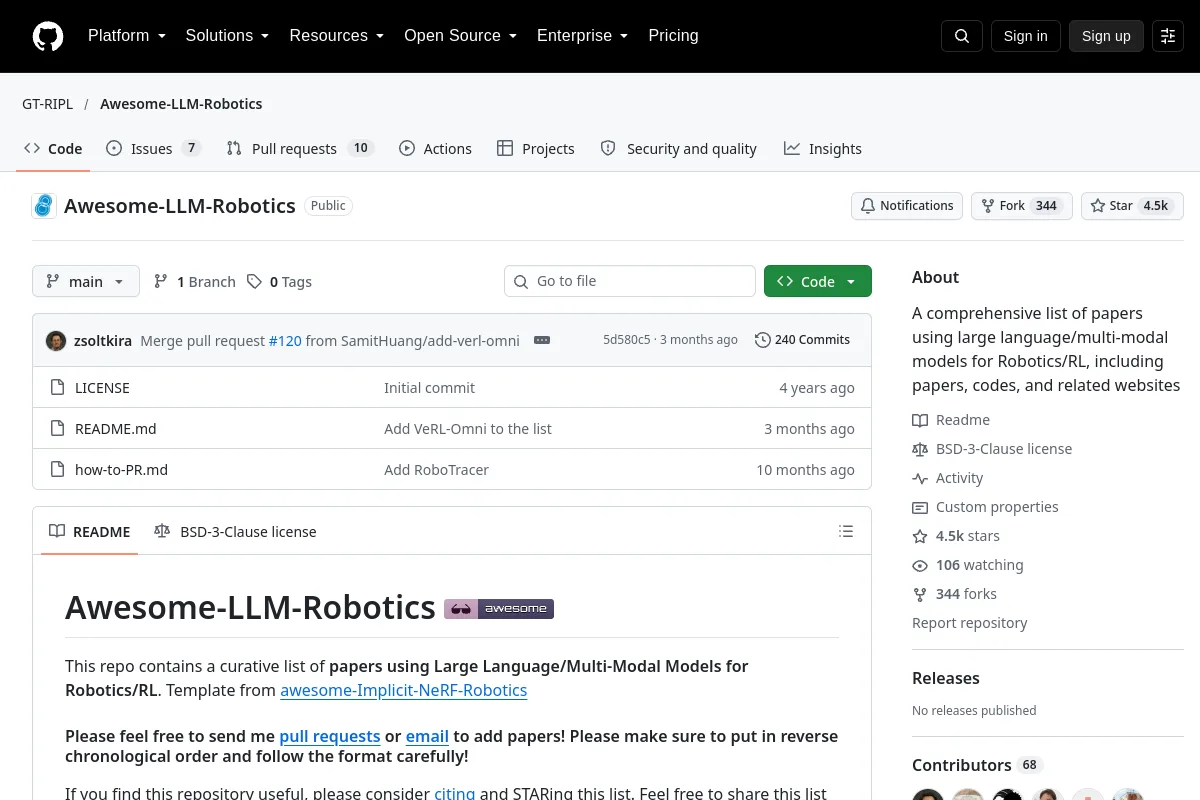Open the 4.5k stars link
The image size is (1200, 800).
[956, 536]
